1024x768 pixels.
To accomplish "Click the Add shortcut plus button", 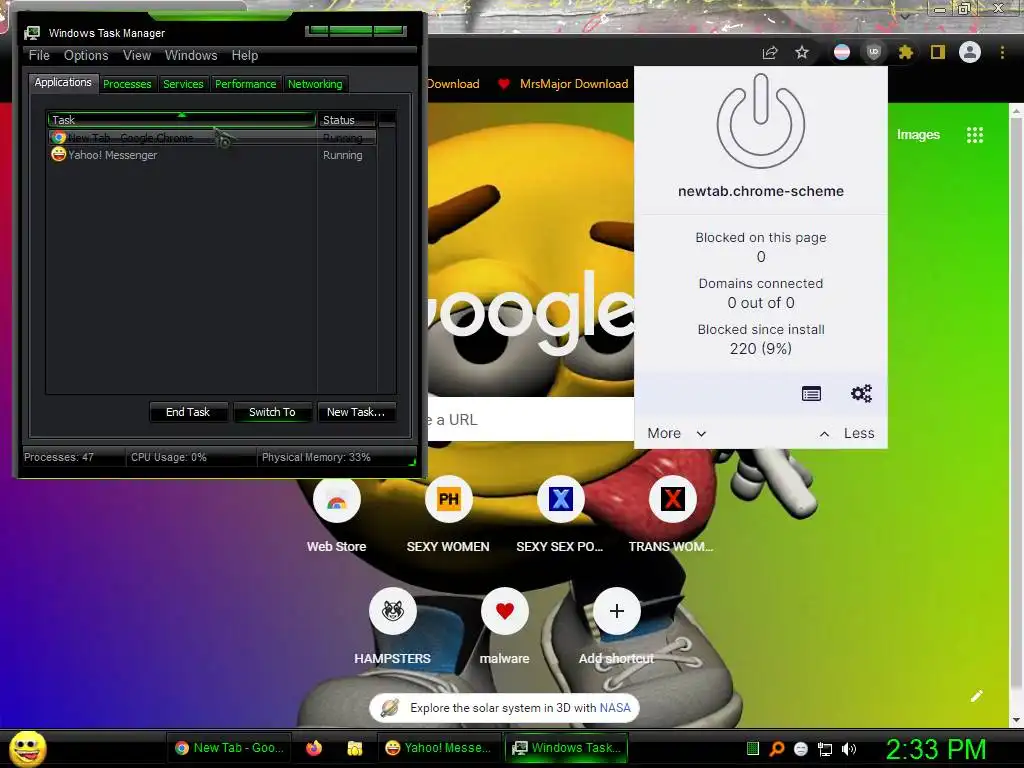I will (616, 611).
